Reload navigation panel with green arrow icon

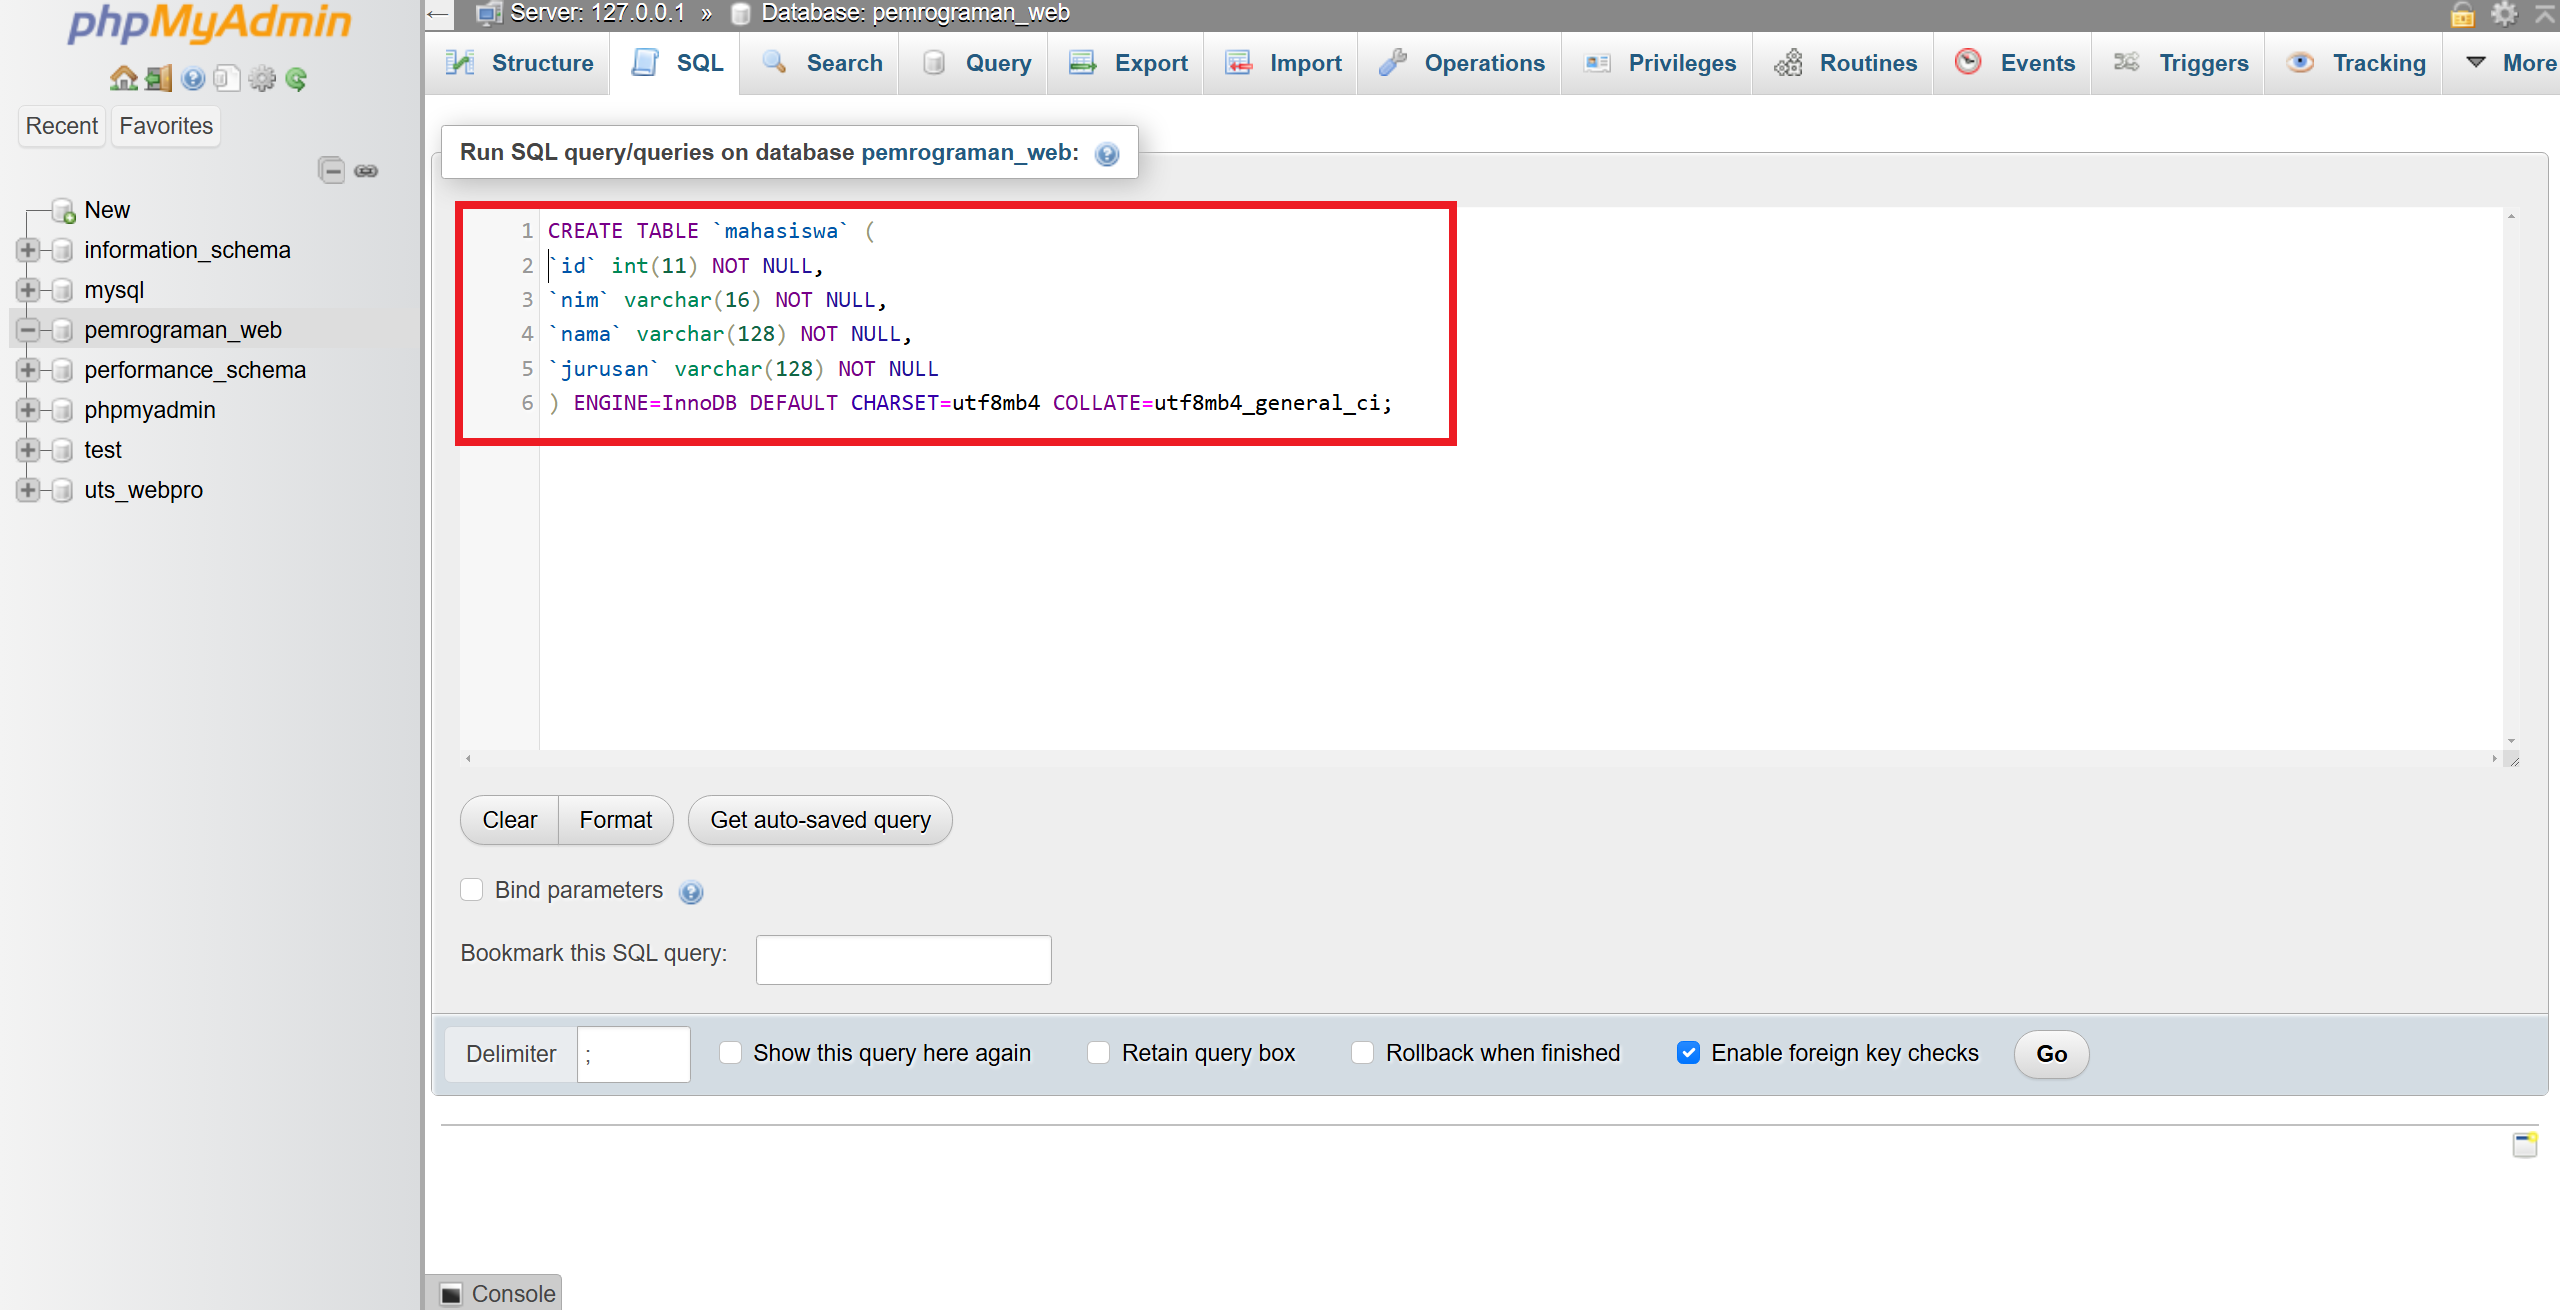tap(296, 78)
